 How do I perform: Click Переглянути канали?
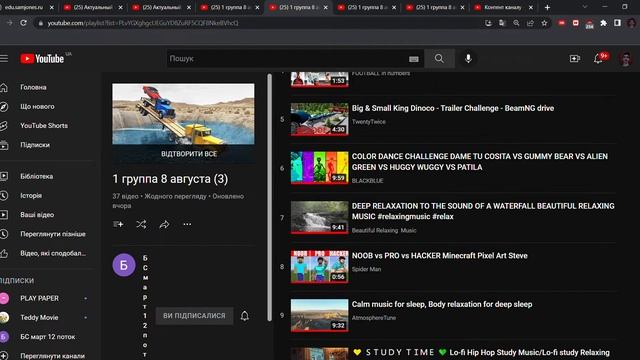(x=52, y=356)
